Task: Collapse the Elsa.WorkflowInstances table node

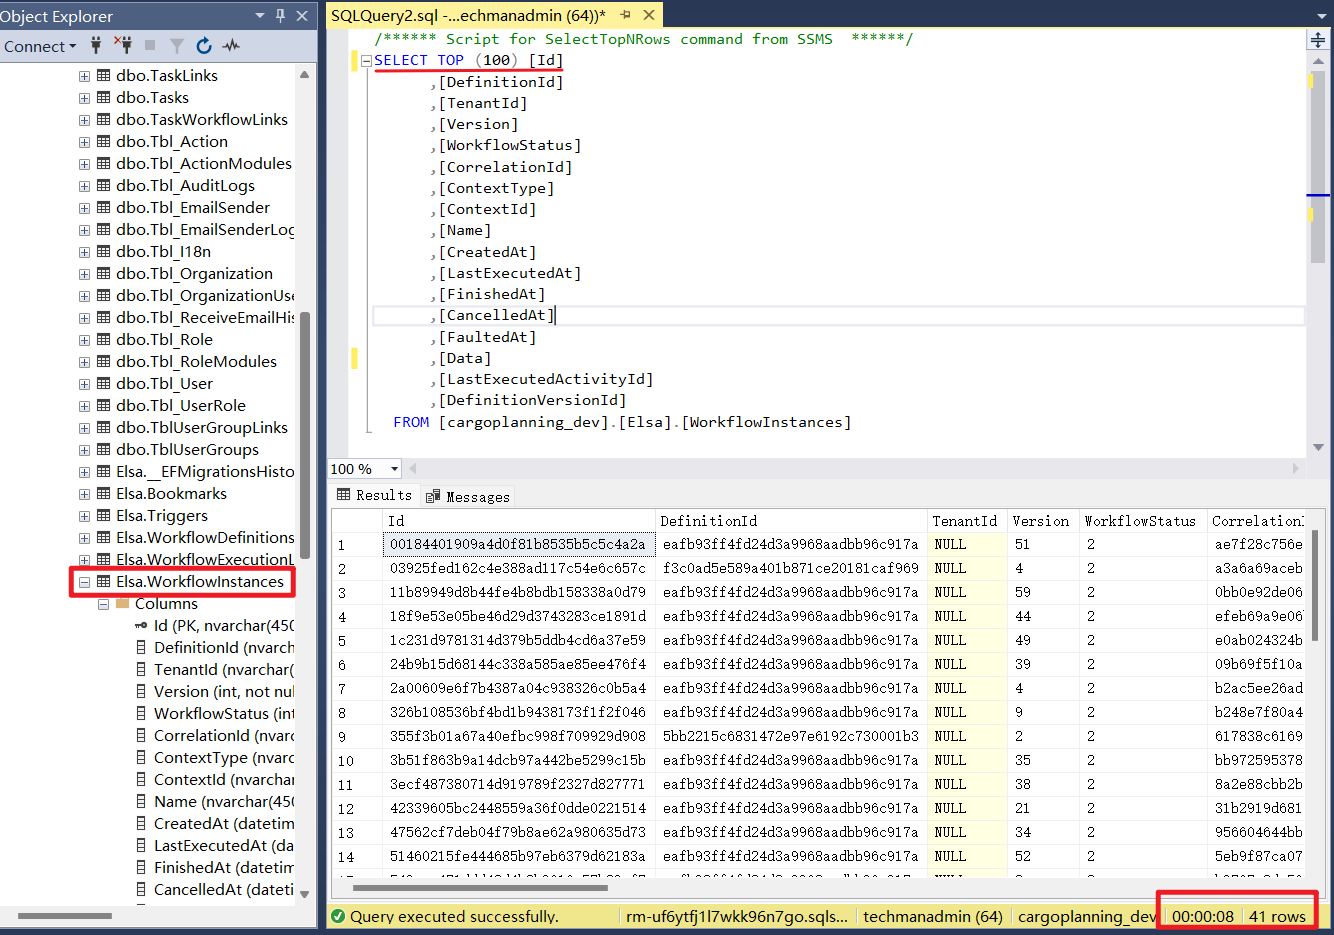Action: [84, 581]
